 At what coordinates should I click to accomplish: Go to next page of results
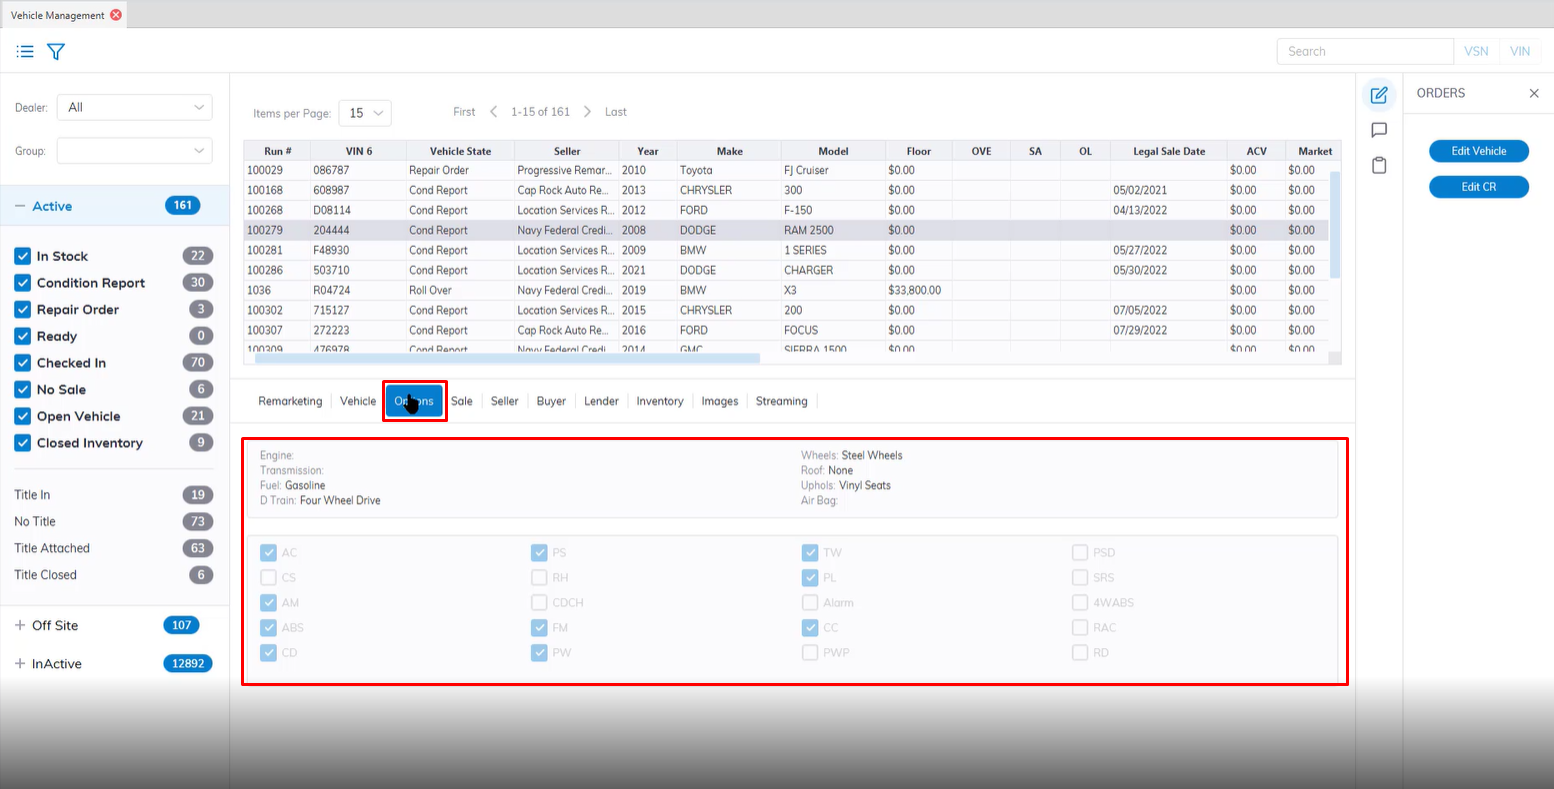(587, 112)
